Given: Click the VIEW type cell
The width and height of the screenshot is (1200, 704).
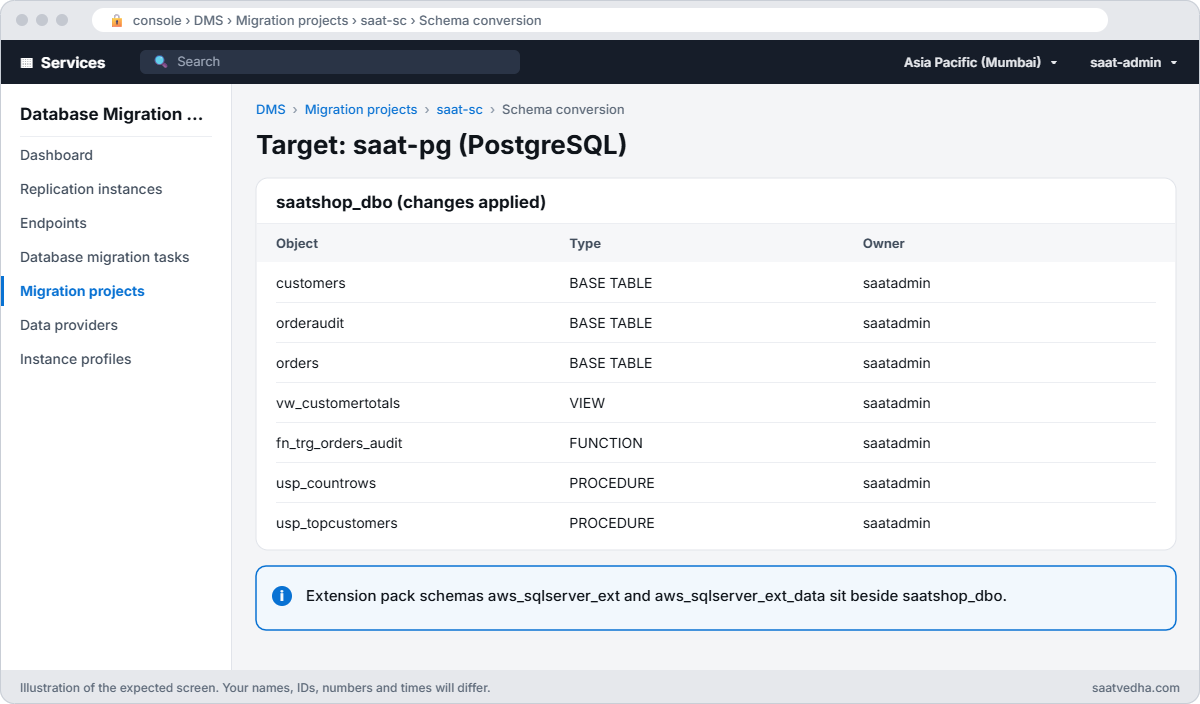Looking at the screenshot, I should pos(587,403).
